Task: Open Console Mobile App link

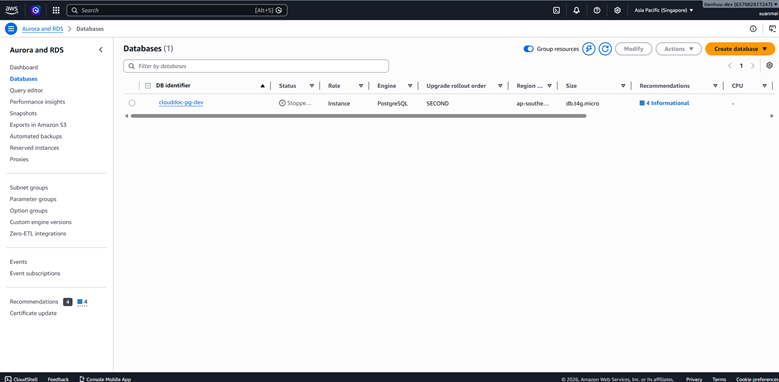Action: click(x=105, y=379)
